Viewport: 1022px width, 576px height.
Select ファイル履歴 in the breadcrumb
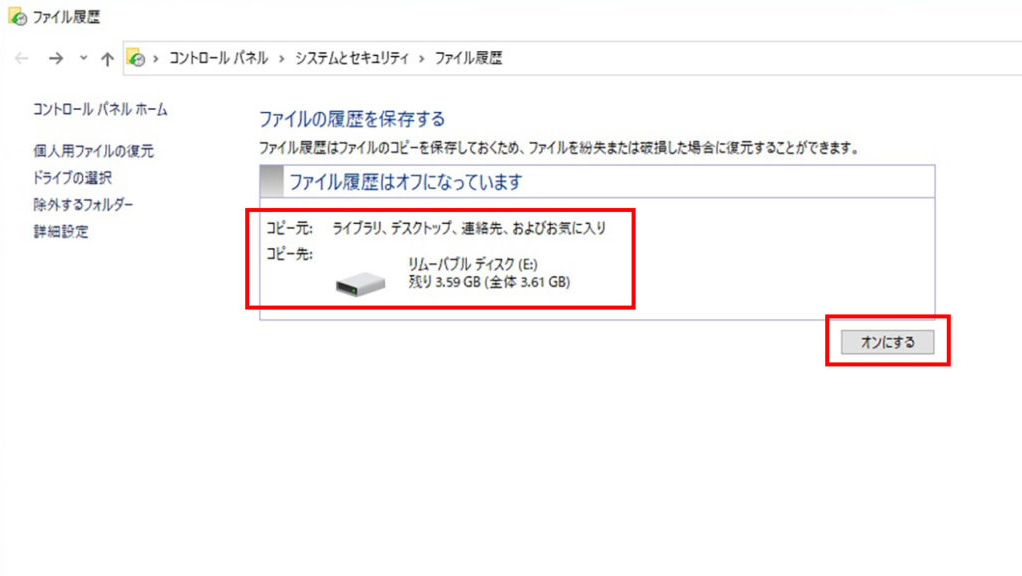click(x=469, y=58)
